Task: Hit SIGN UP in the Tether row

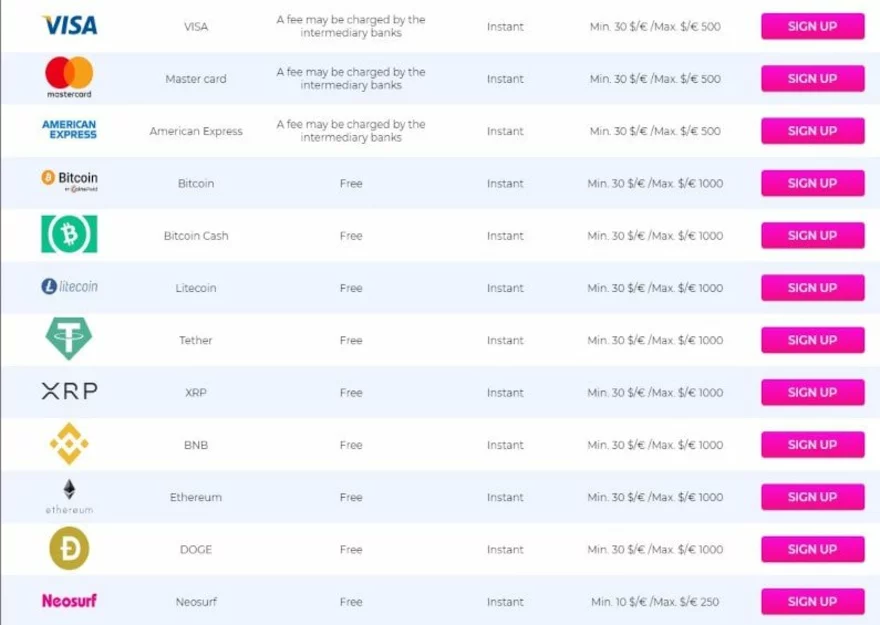Action: pos(812,340)
